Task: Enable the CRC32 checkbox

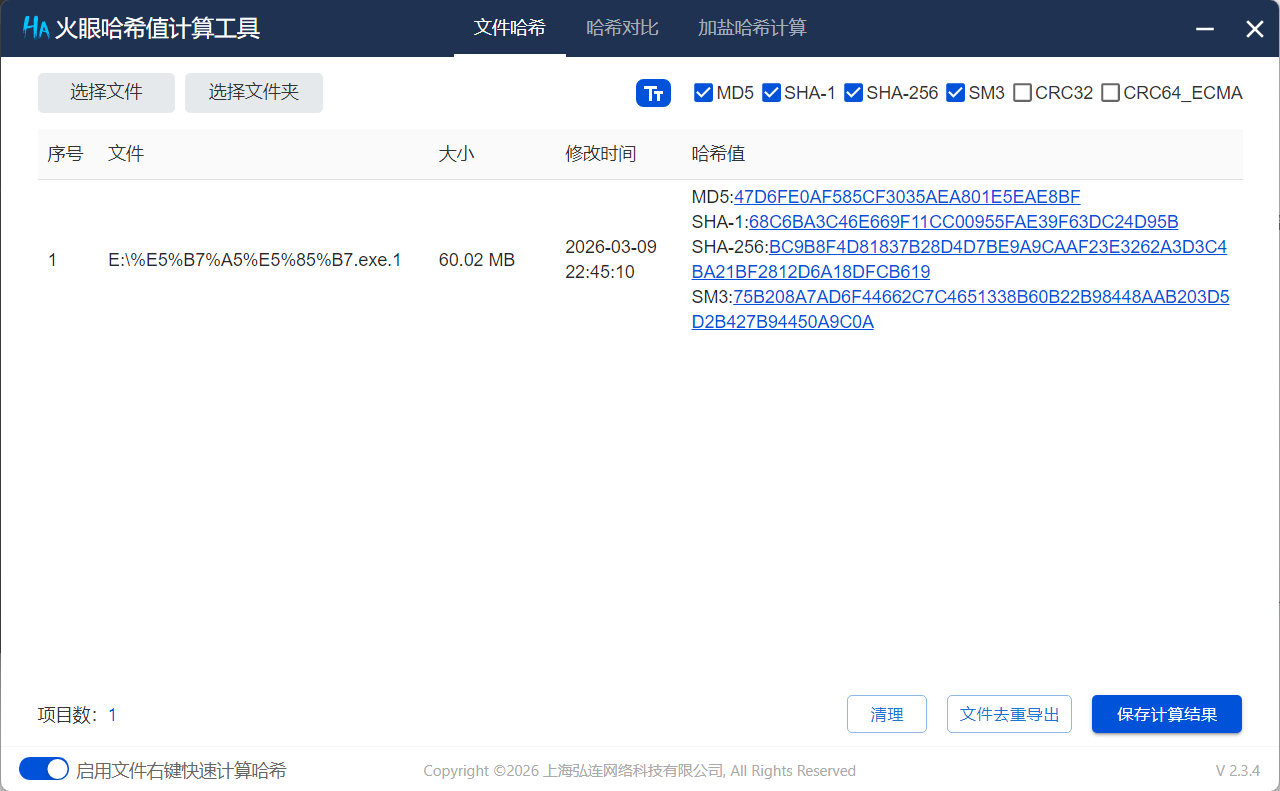Action: pyautogui.click(x=1022, y=93)
